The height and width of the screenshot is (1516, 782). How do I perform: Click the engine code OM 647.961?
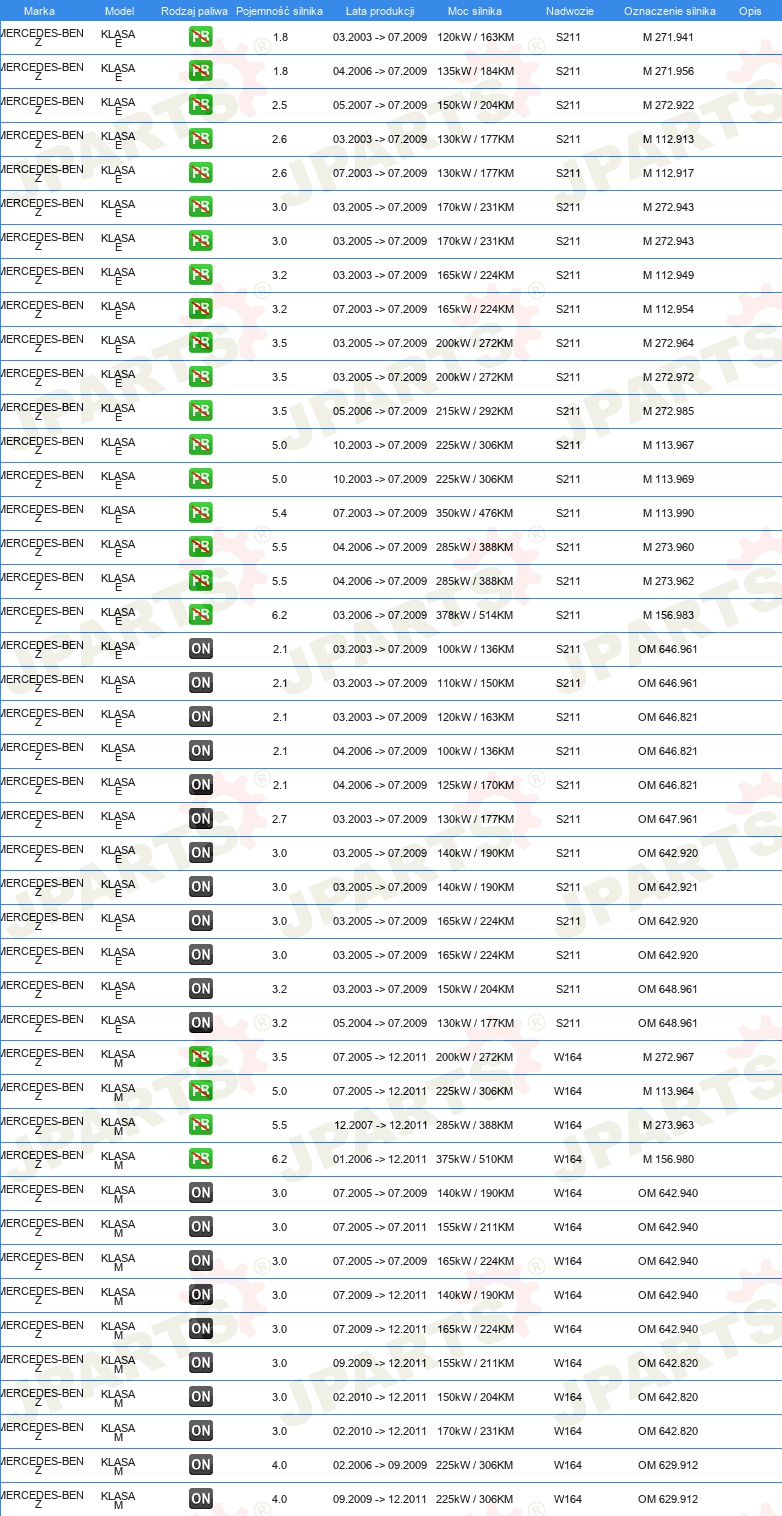[668, 819]
